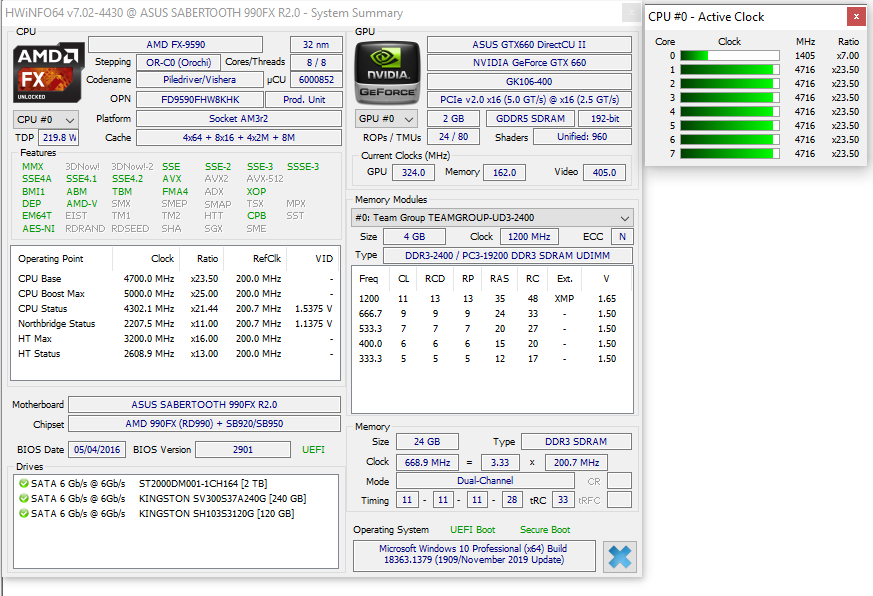Click the Socket AM3r2 platform field
The width and height of the screenshot is (873, 596).
[239, 119]
